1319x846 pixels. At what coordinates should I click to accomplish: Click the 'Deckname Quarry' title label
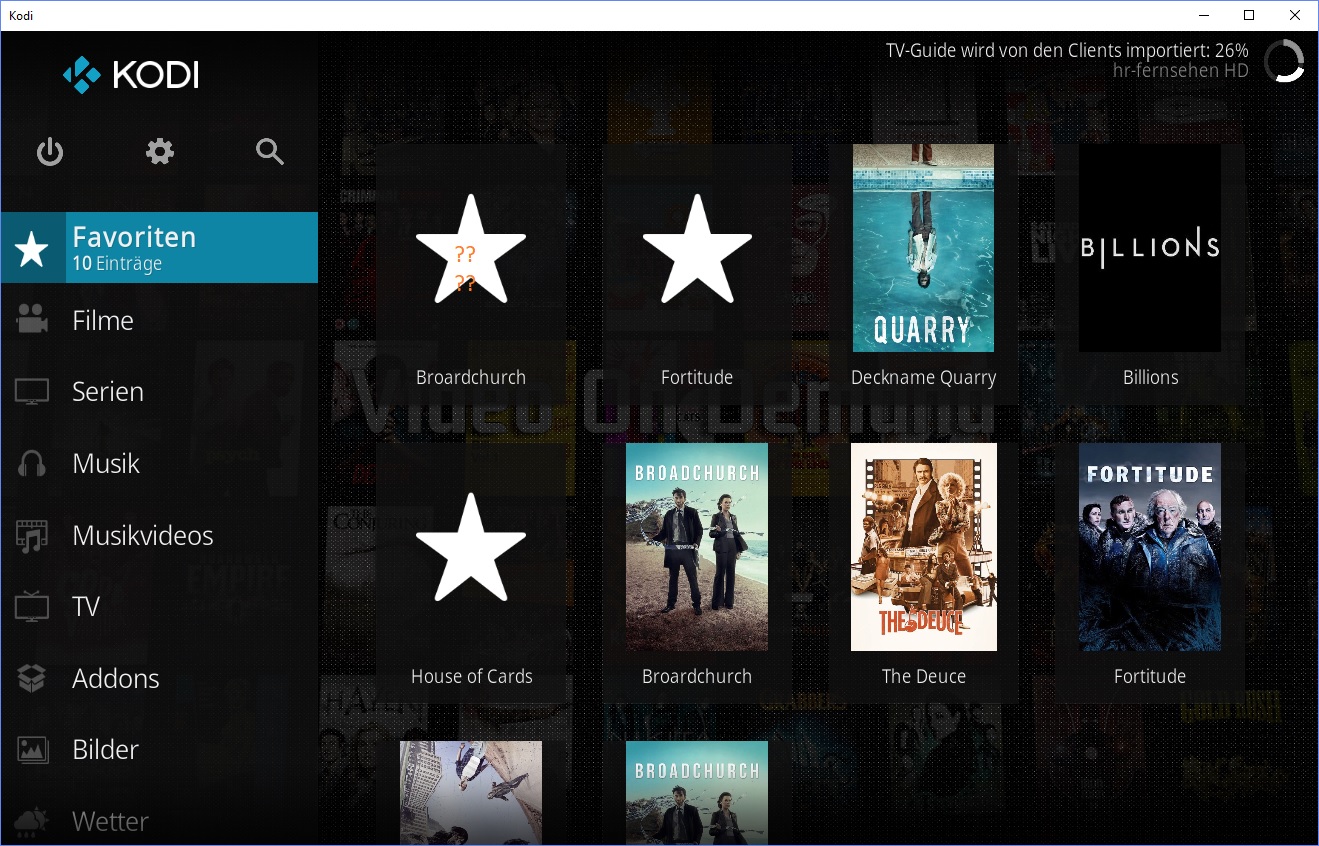point(923,378)
